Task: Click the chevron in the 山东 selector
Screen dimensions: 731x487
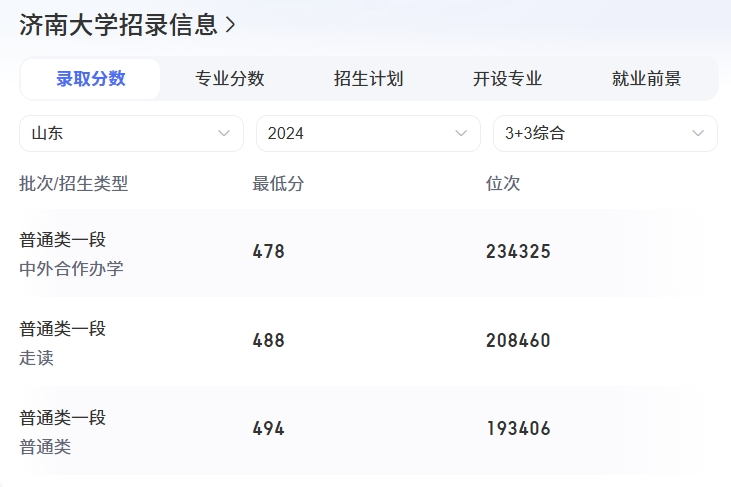Action: (x=224, y=133)
